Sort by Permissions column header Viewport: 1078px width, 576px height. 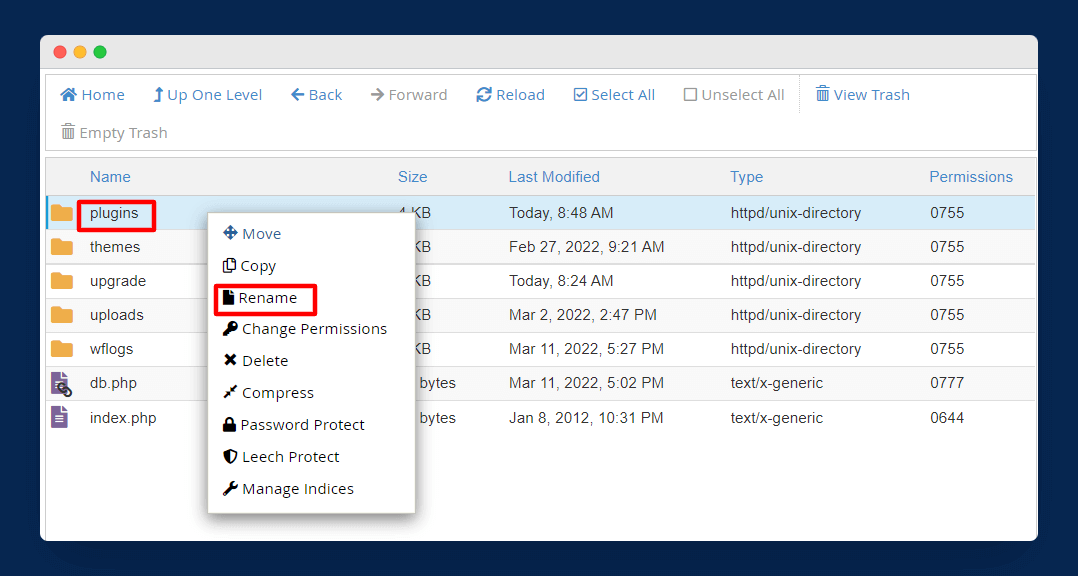click(x=970, y=177)
